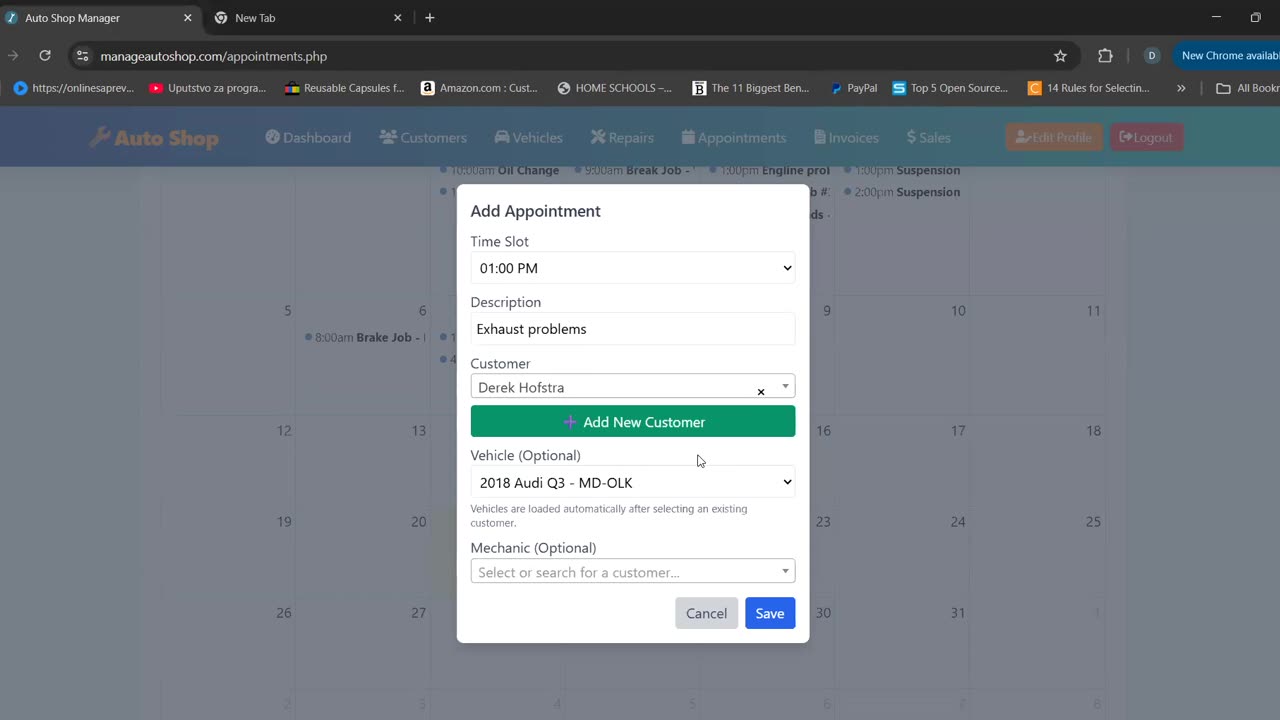Viewport: 1280px width, 720px height.
Task: Click the Logout button
Action: (x=1146, y=138)
